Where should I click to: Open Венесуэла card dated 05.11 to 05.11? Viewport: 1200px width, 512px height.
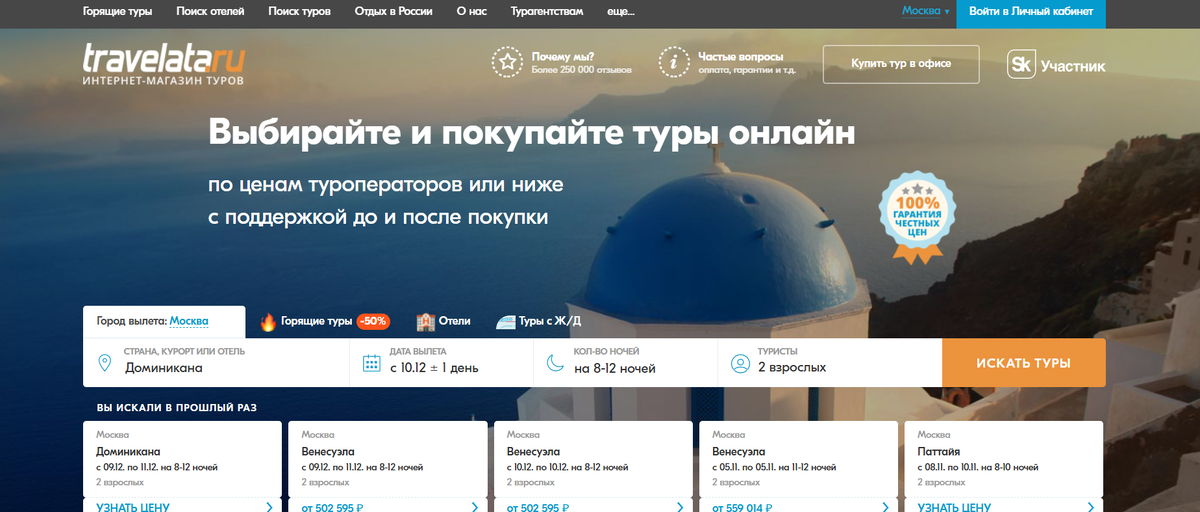coord(798,467)
